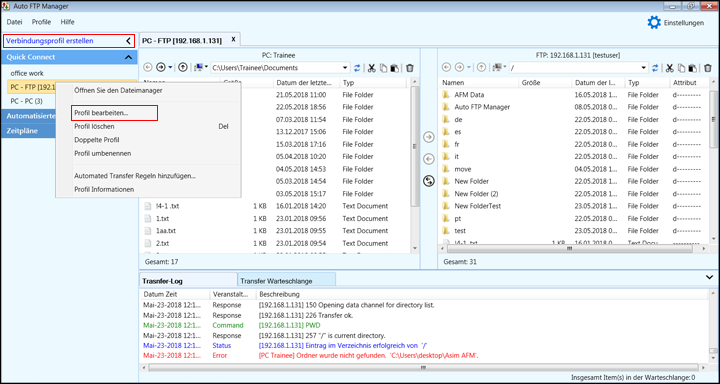Click the right-arrow transfer to FTP button
Image resolution: width=720 pixels, height=384 pixels.
(428, 137)
